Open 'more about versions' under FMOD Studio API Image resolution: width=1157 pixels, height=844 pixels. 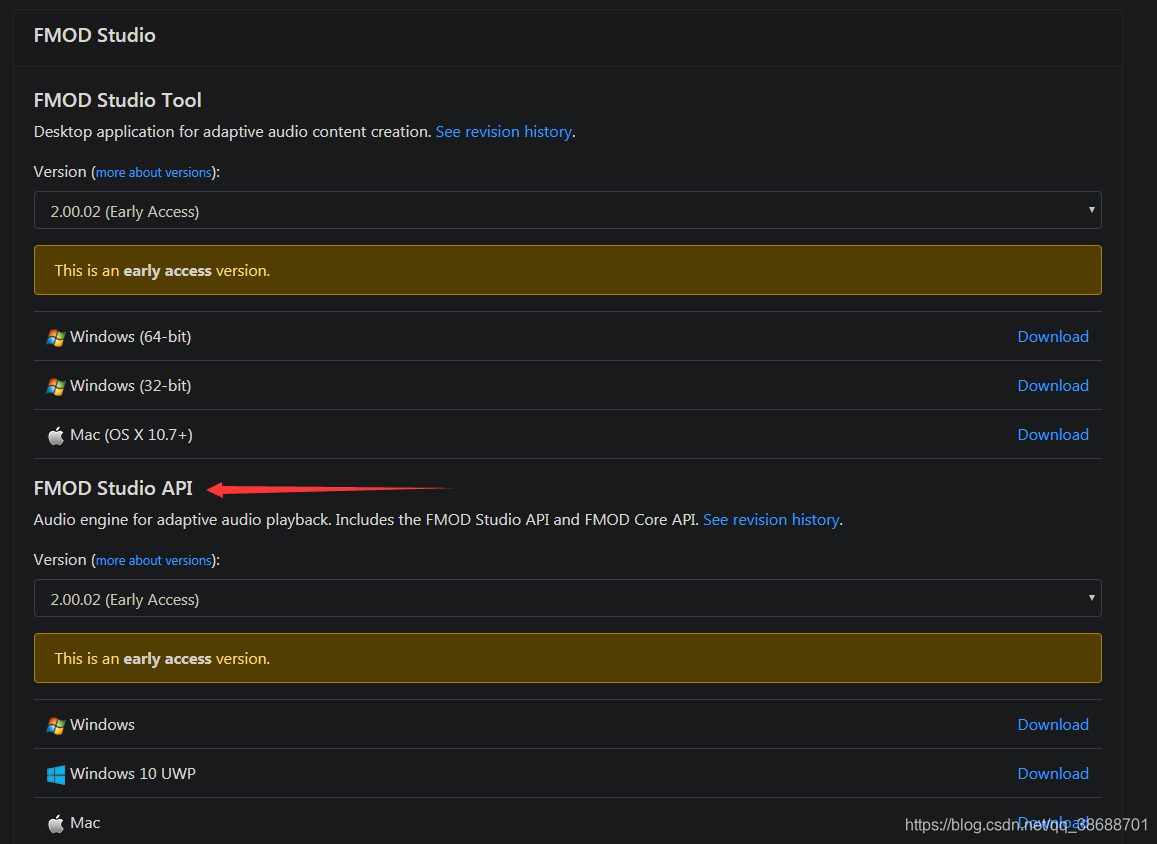tap(153, 561)
